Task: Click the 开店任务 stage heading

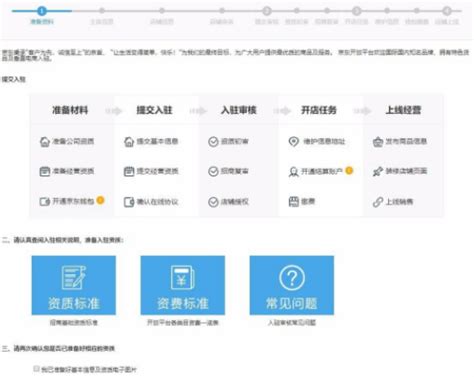Action: [x=319, y=110]
